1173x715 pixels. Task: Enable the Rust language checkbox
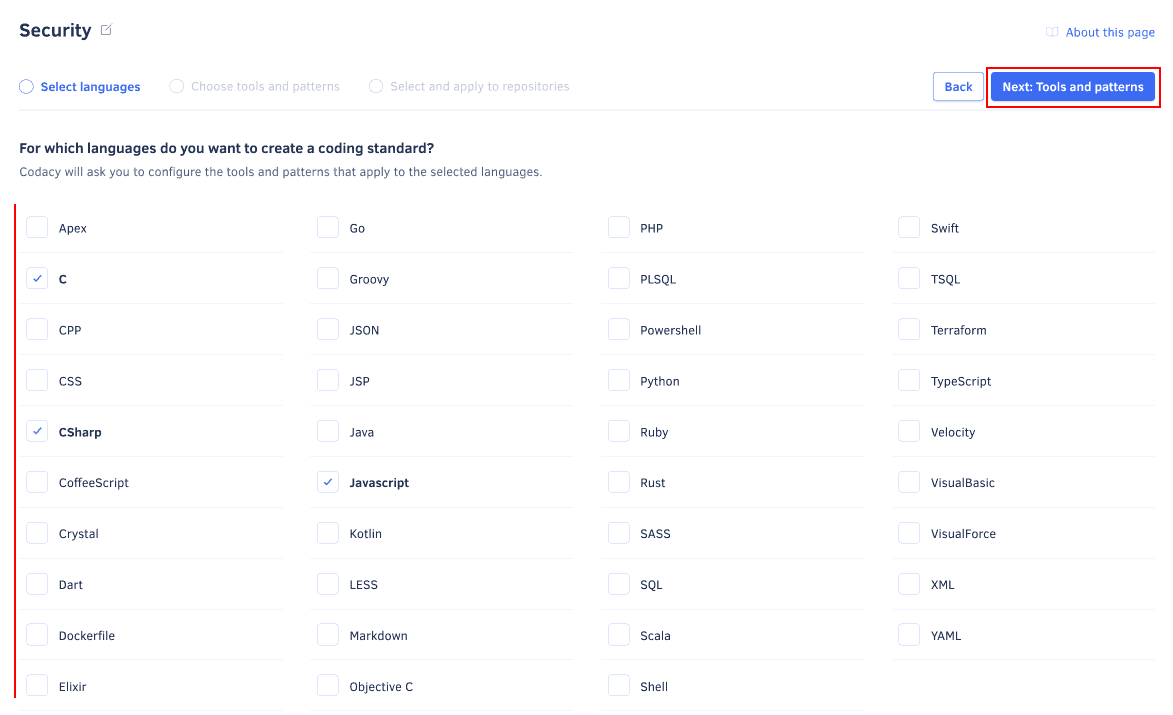[x=618, y=482]
